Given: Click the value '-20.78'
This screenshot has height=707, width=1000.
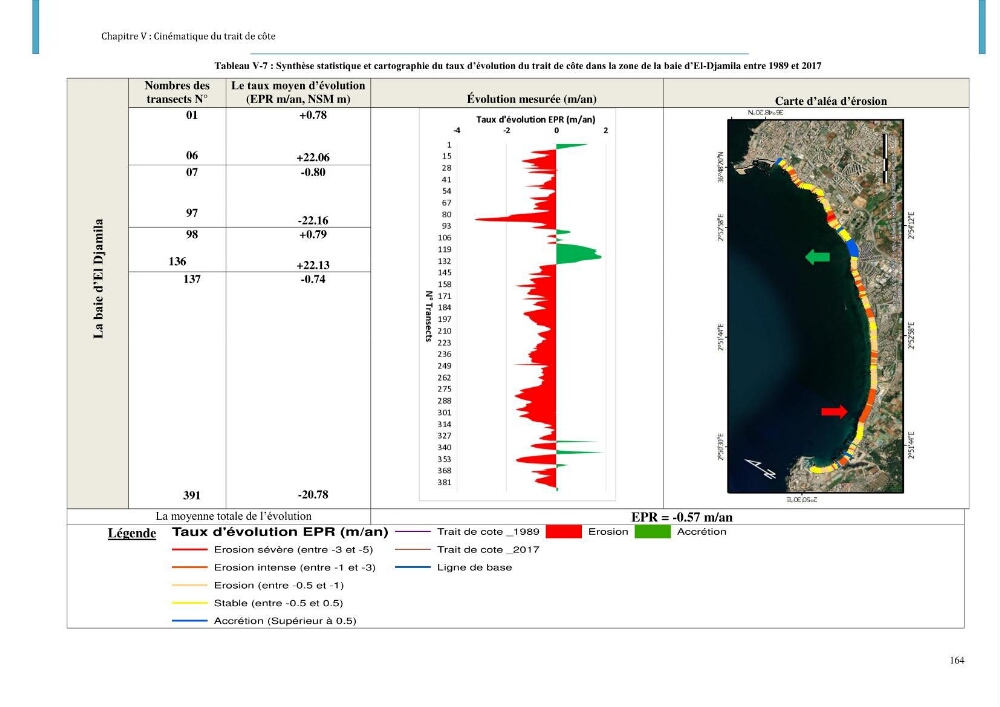Looking at the screenshot, I should (313, 495).
